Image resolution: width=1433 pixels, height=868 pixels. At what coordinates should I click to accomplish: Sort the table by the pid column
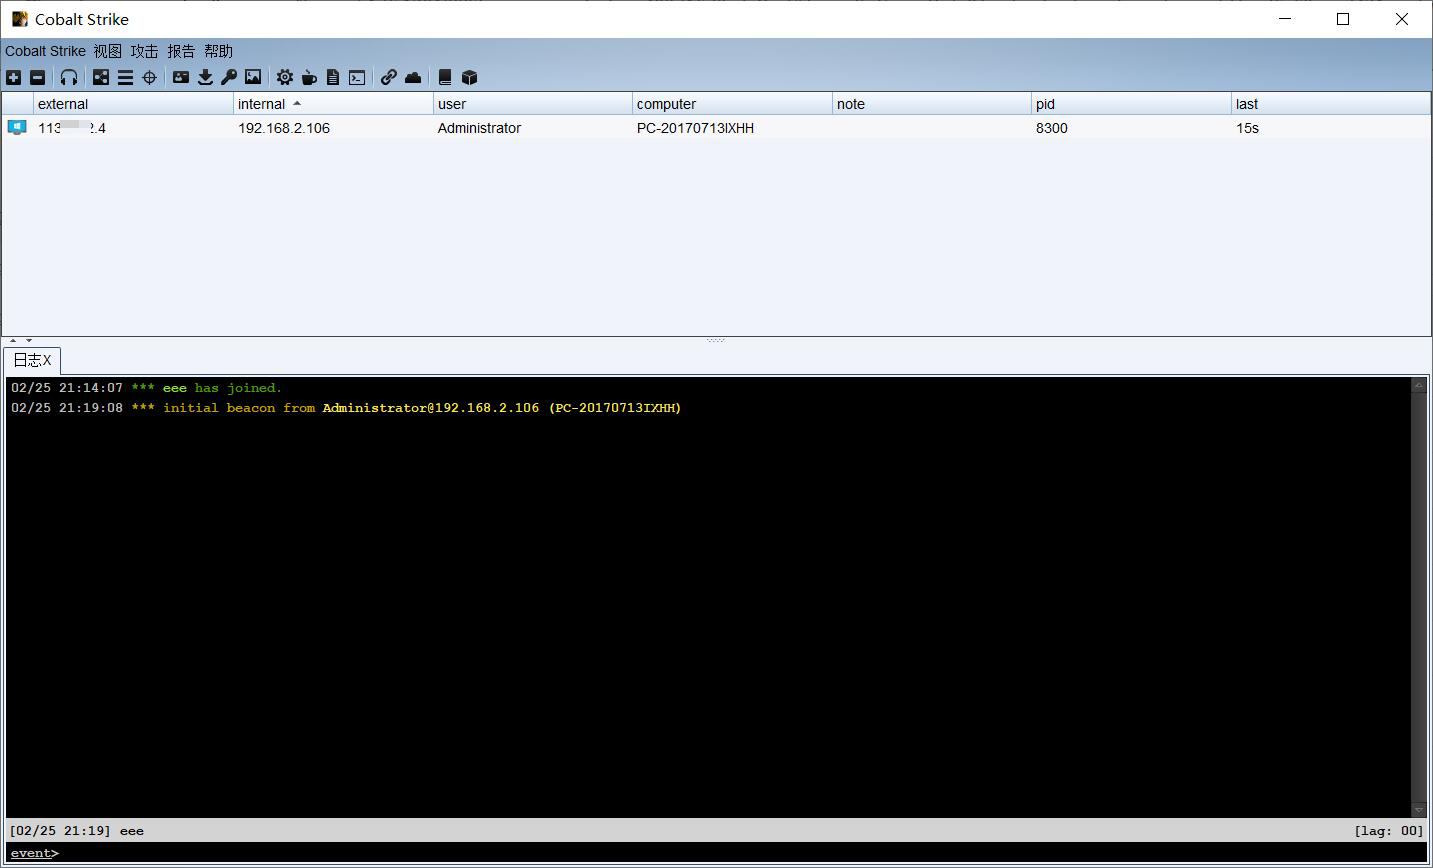[x=1131, y=104]
